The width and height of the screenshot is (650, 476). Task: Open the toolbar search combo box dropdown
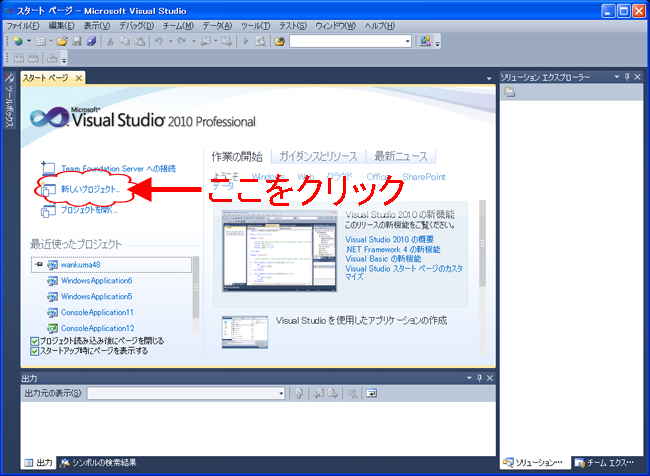[x=407, y=41]
